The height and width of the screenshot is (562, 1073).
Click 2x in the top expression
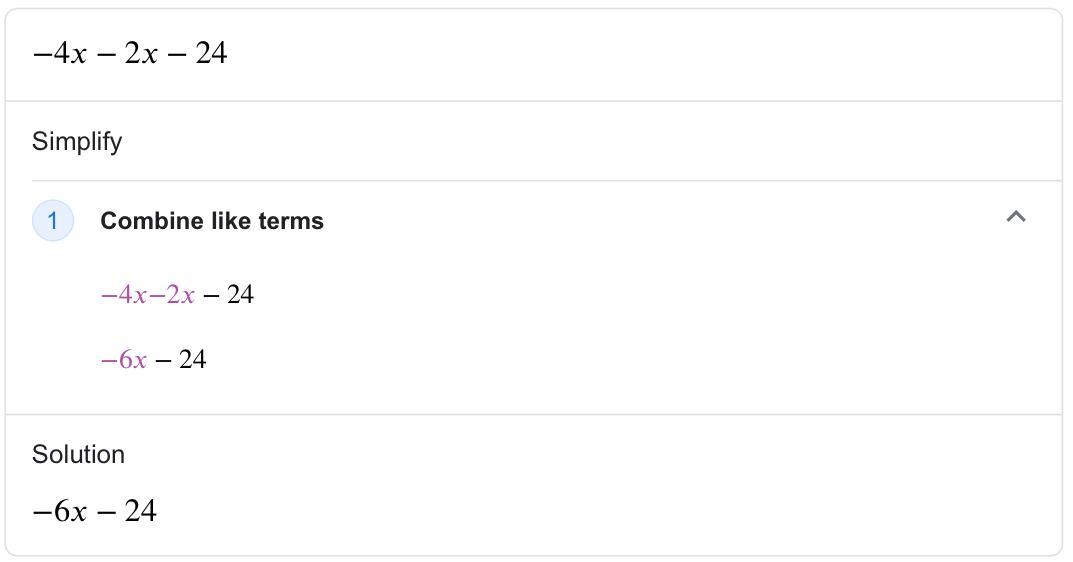(141, 54)
